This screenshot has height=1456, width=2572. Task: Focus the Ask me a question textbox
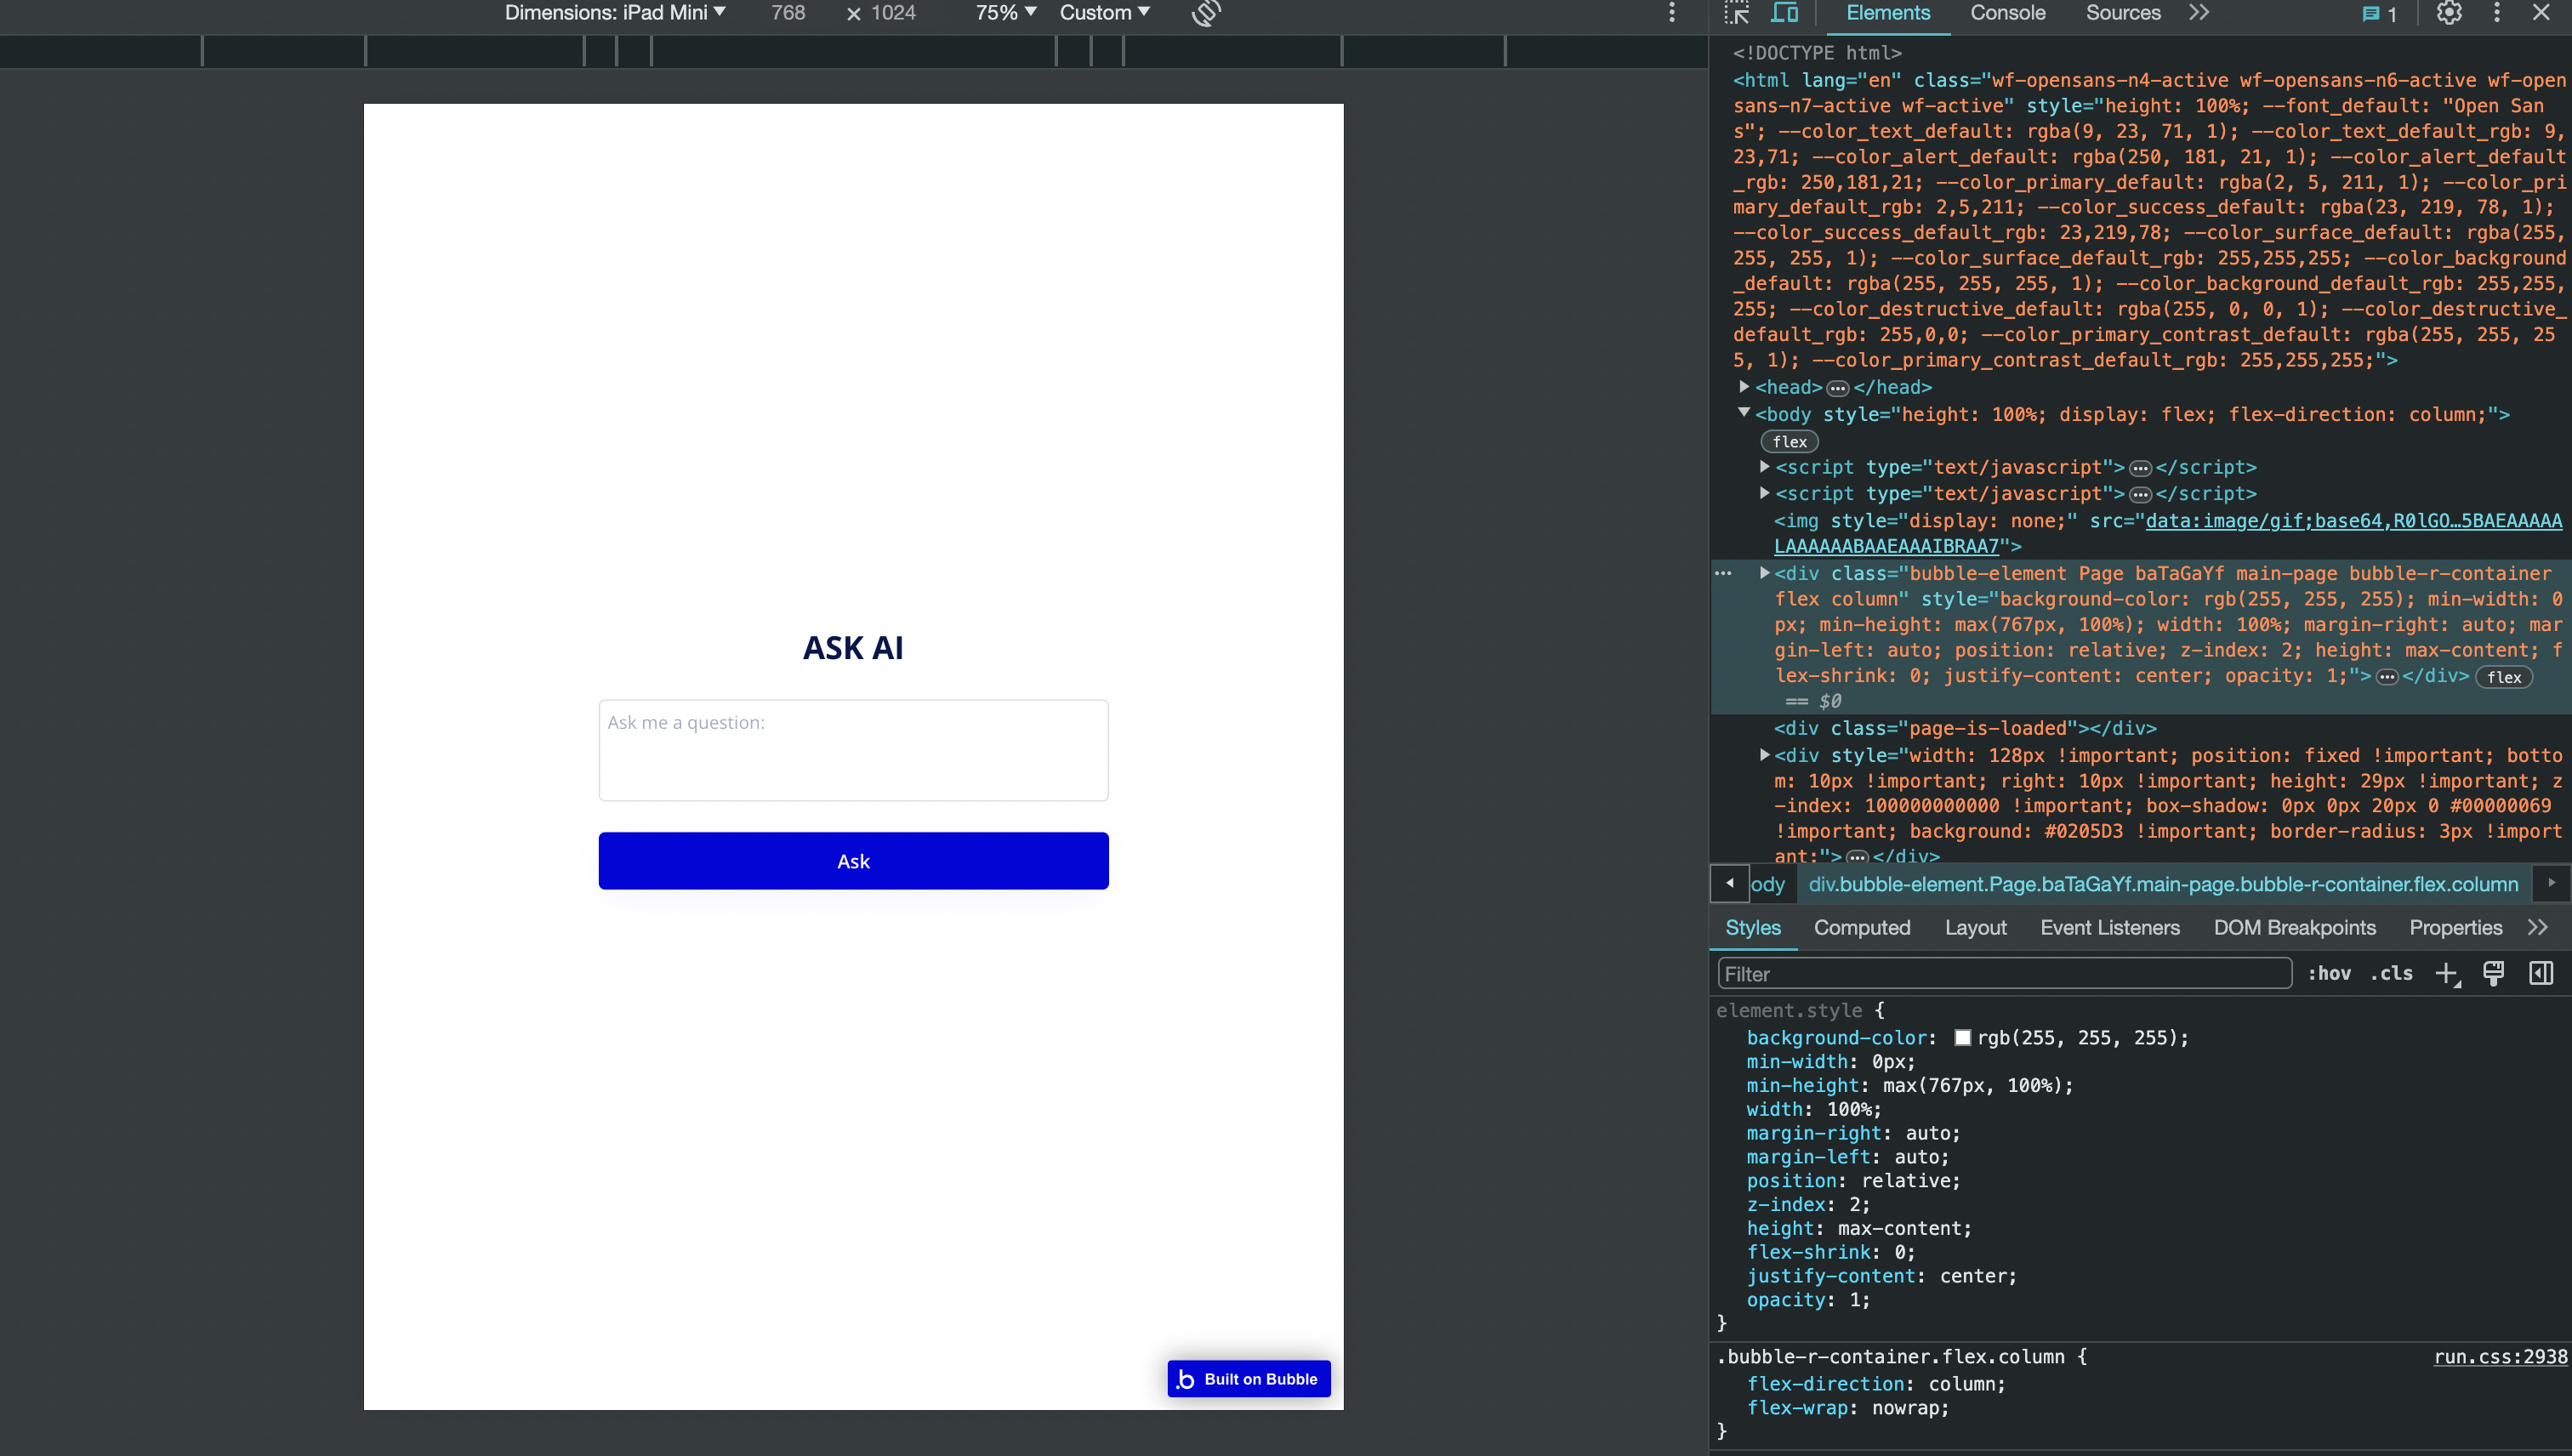(x=853, y=750)
